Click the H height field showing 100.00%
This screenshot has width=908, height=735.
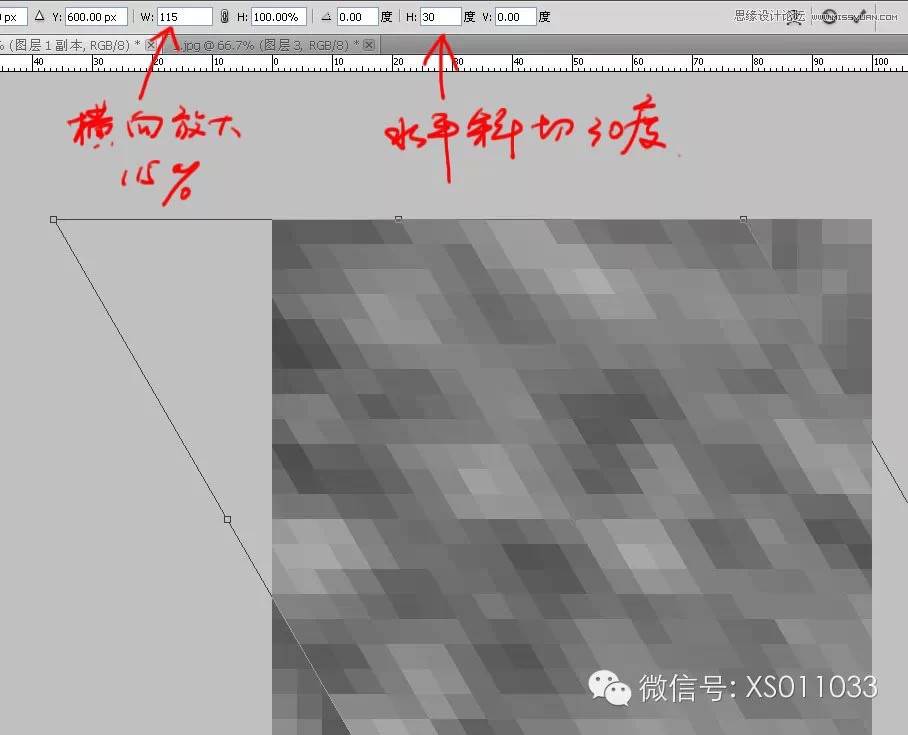pos(279,17)
